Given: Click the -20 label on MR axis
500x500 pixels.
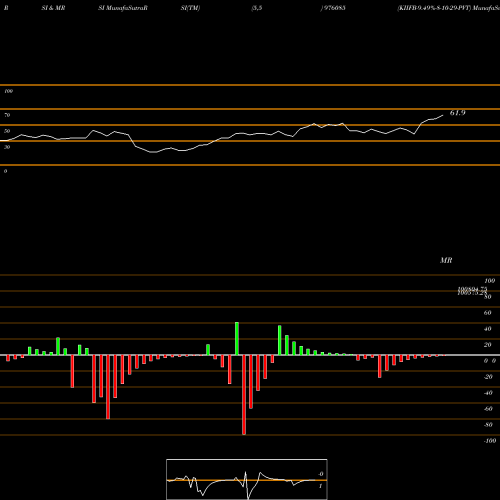Looking at the screenshot, I should point(488,377).
